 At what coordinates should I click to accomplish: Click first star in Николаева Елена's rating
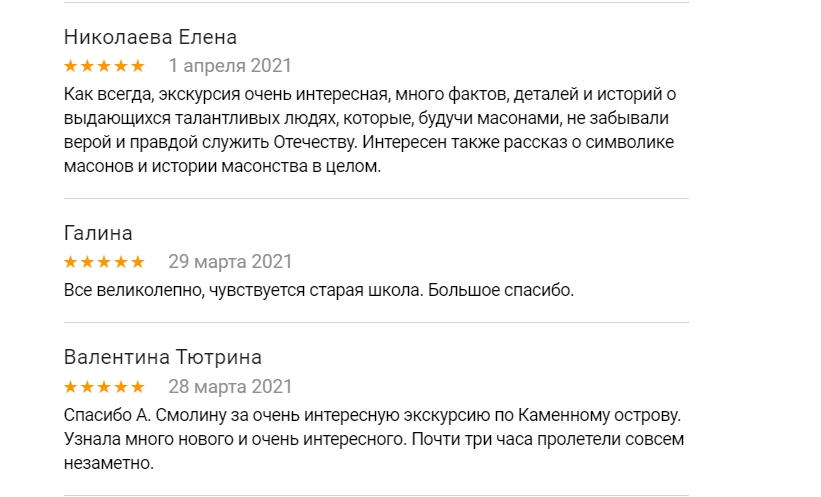(x=71, y=67)
